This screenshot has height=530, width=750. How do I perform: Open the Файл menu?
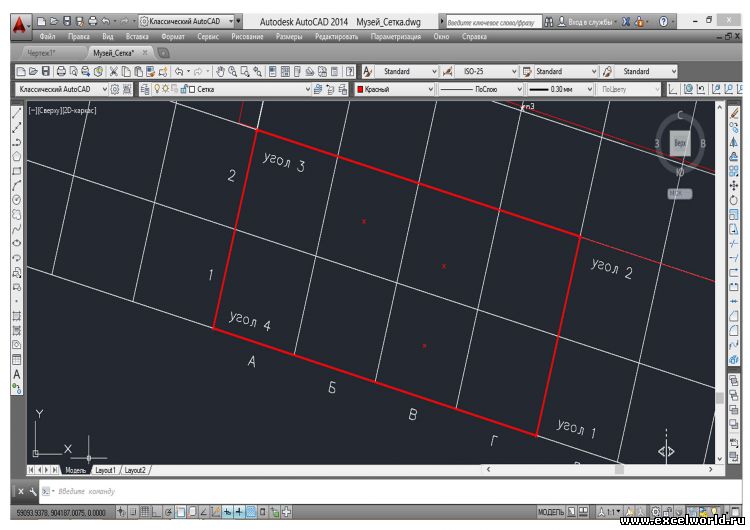(x=47, y=37)
